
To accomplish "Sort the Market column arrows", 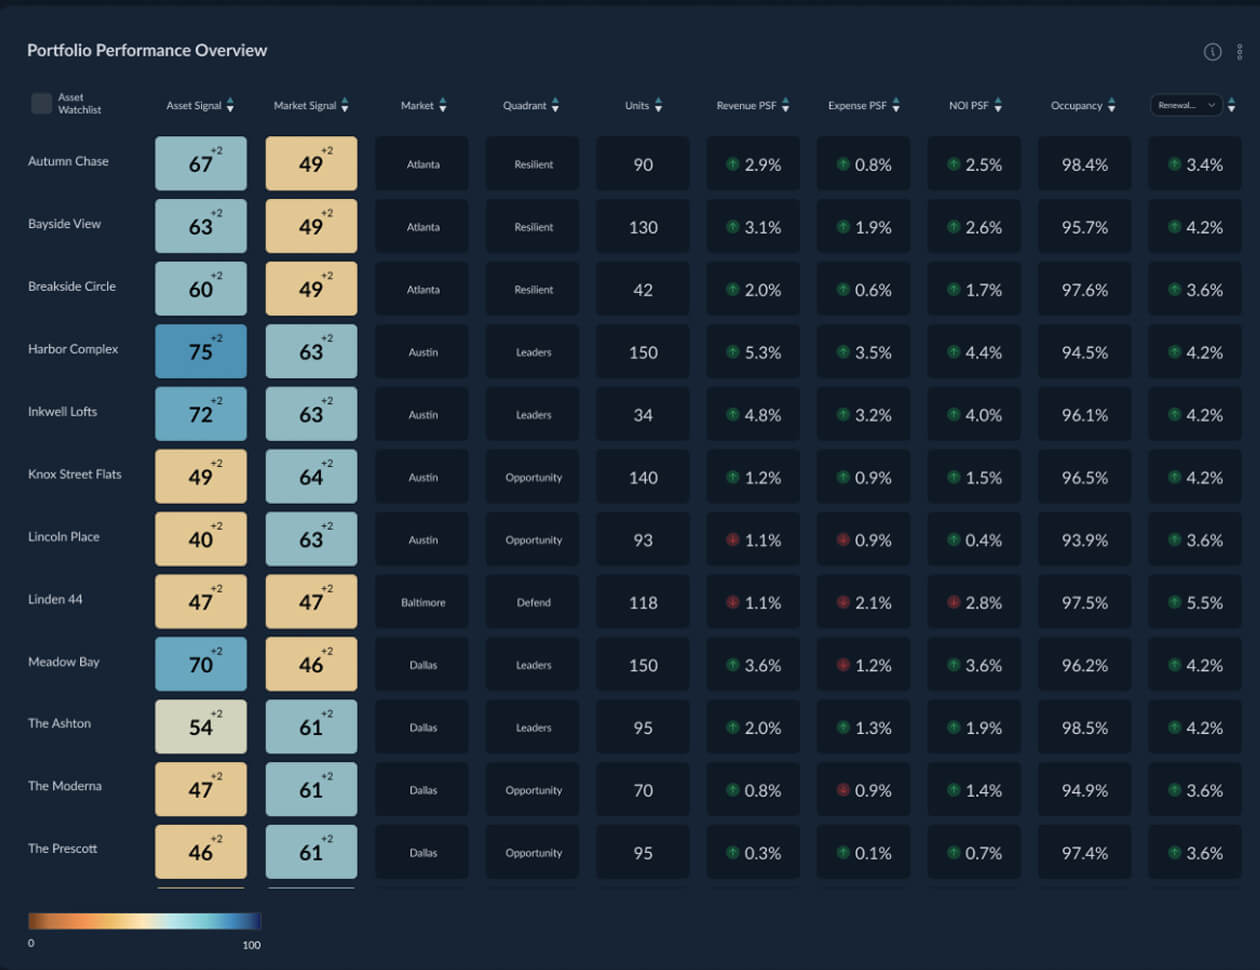I will tap(443, 105).
